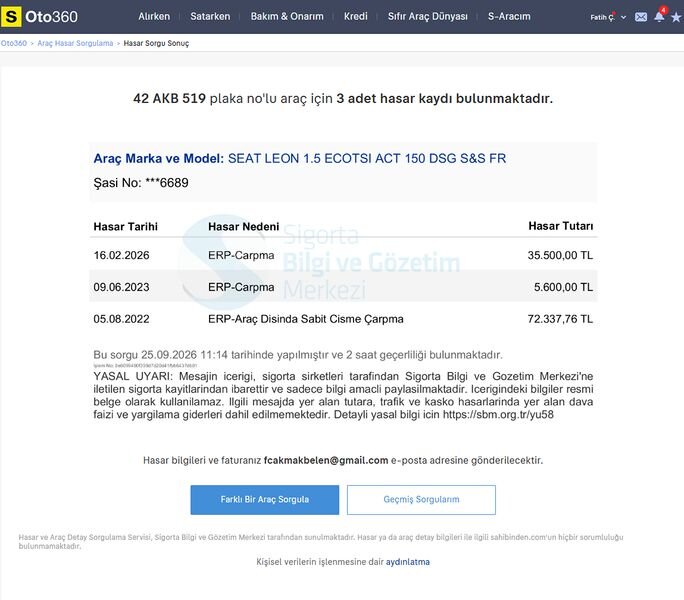Click the 42 AKB 519 plate number
The height and width of the screenshot is (600, 684).
[x=169, y=98]
